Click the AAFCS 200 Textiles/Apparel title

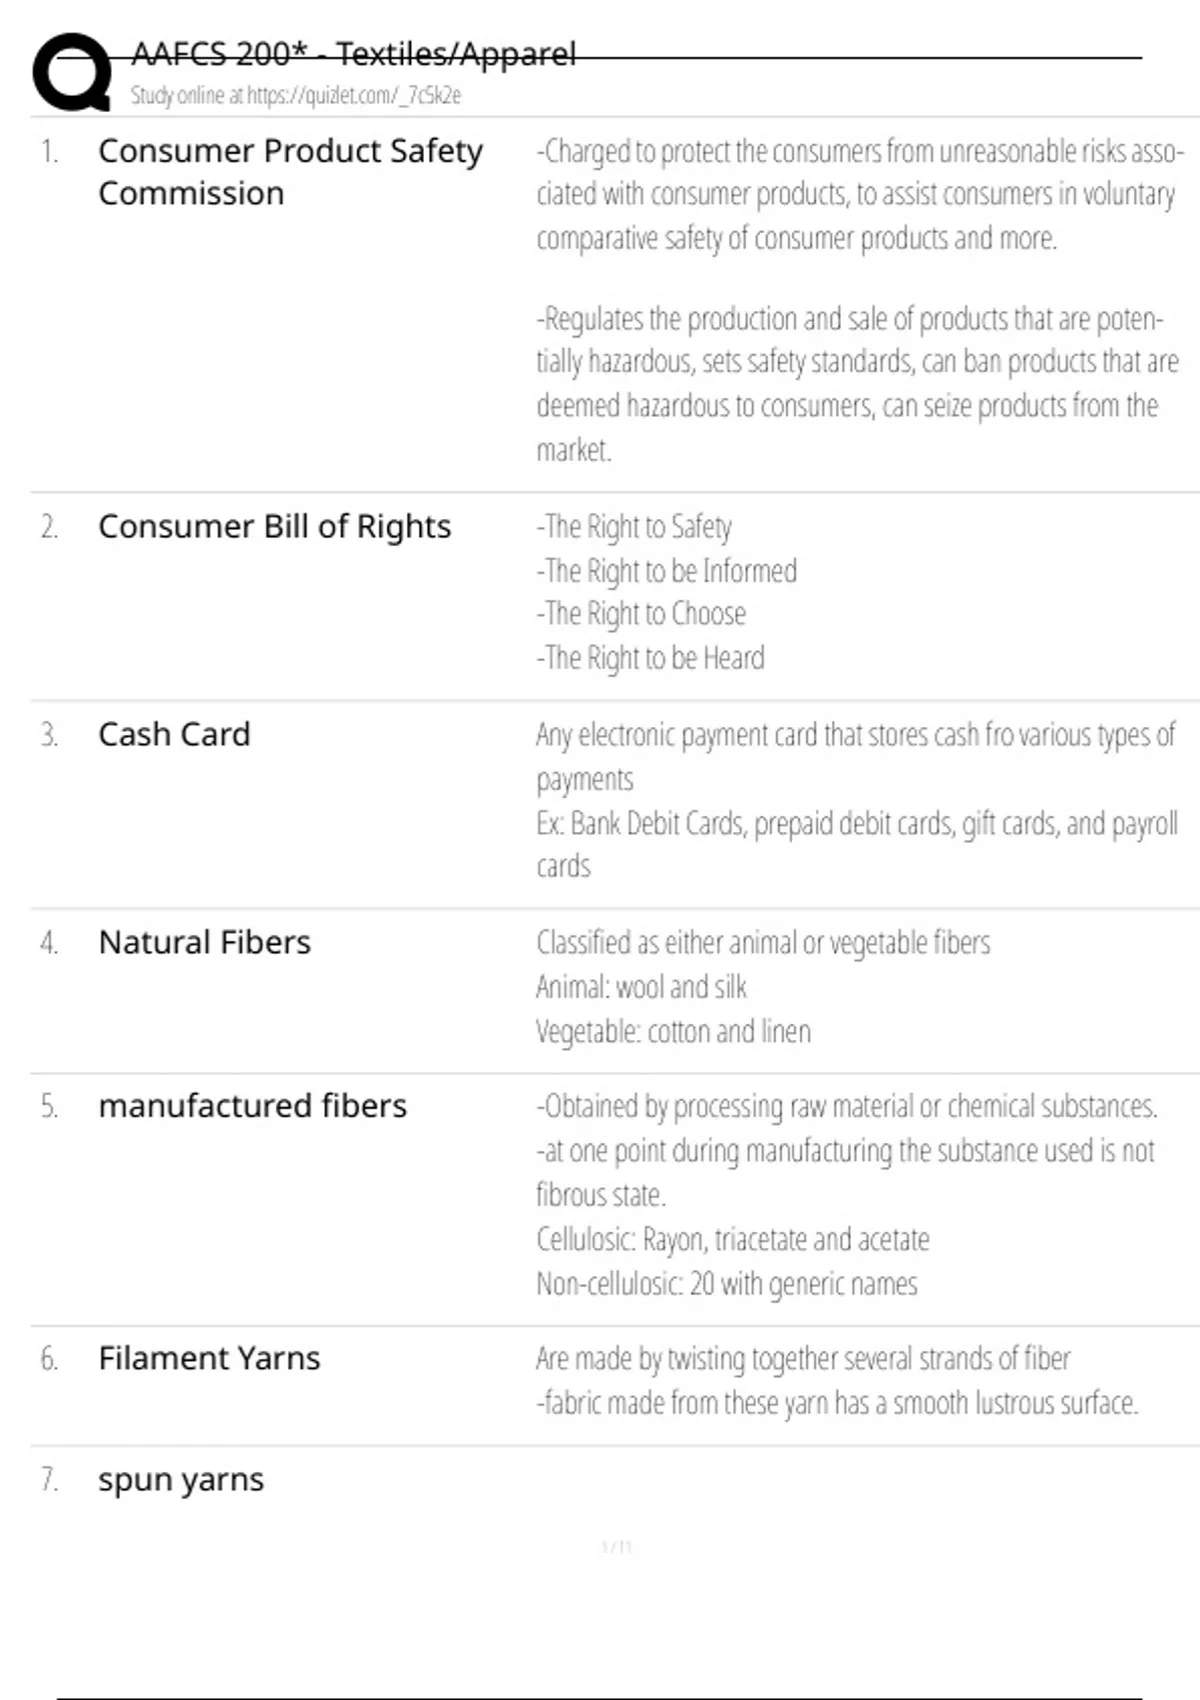click(354, 54)
